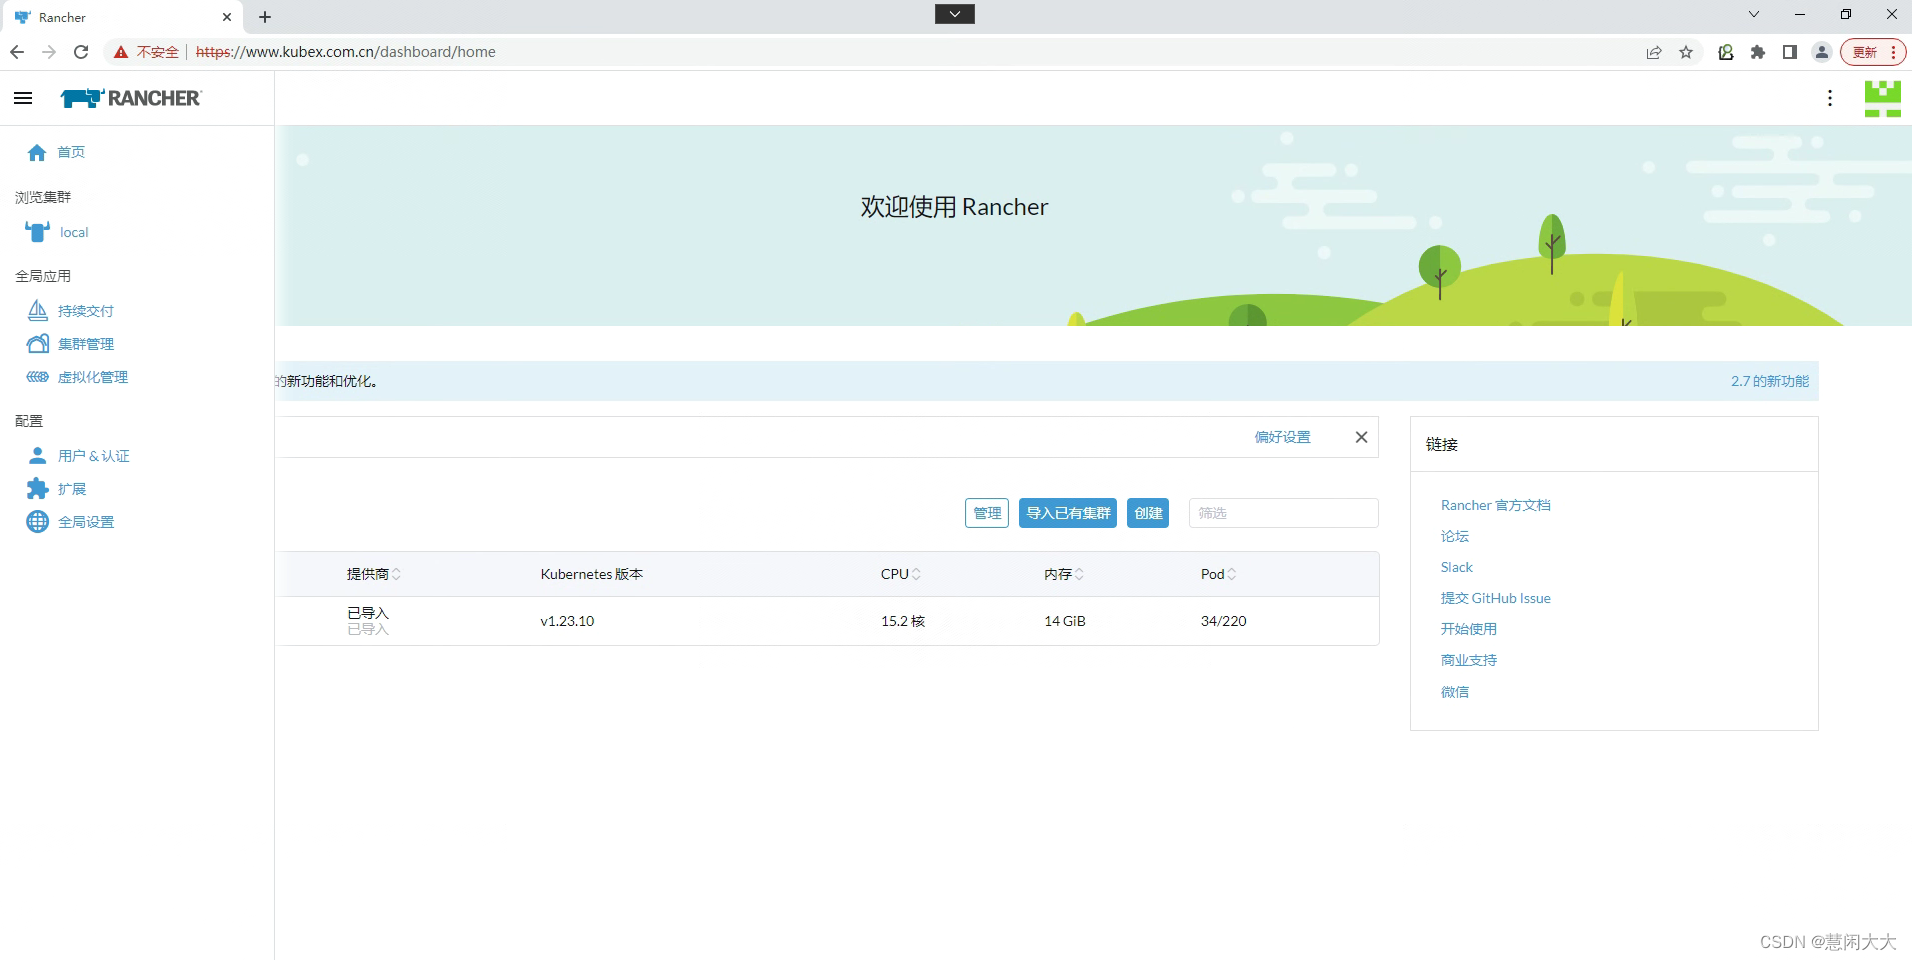Open 集群管理 in the sidebar
The width and height of the screenshot is (1912, 960).
pyautogui.click(x=86, y=344)
